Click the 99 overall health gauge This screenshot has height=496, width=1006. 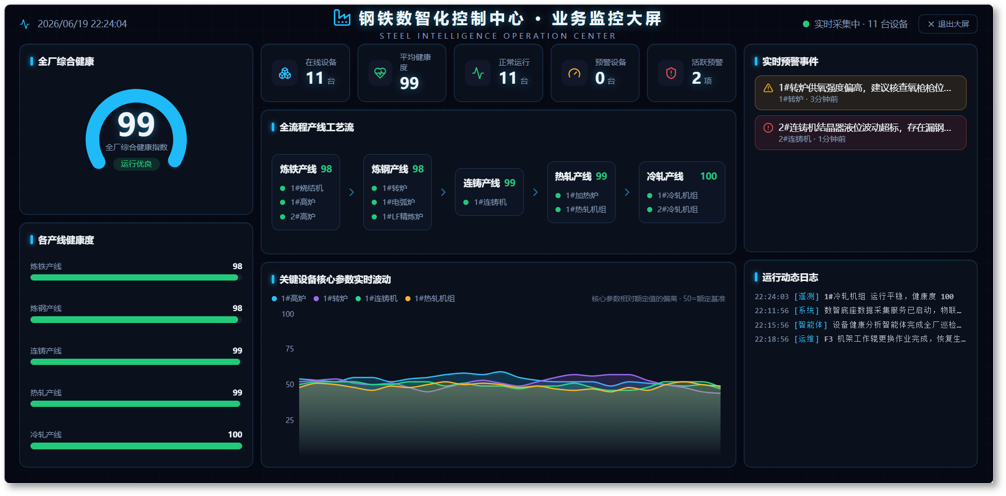click(x=136, y=128)
